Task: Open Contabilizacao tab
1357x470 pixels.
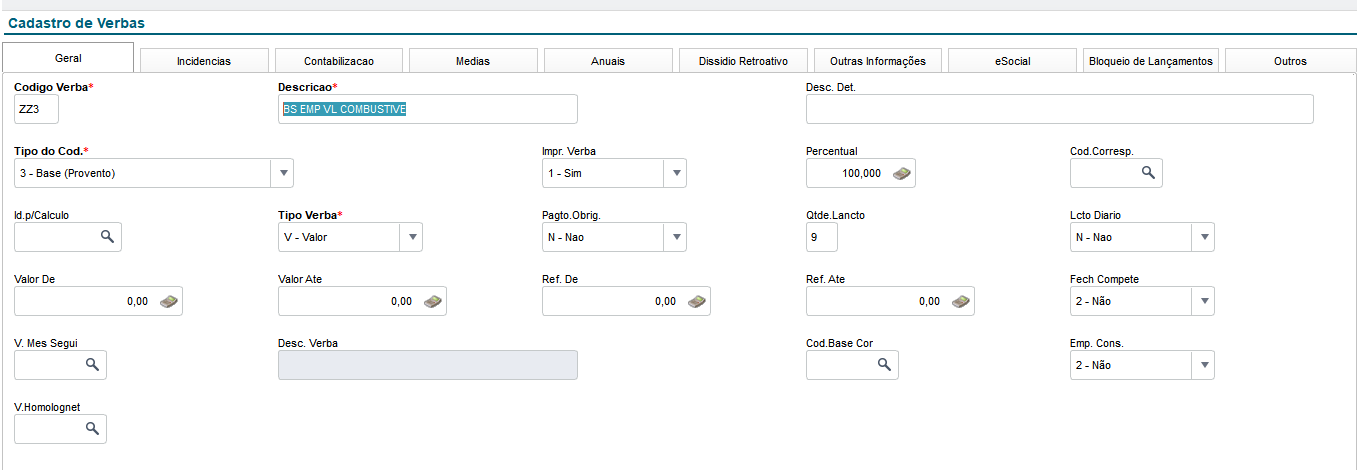Action: (x=339, y=61)
